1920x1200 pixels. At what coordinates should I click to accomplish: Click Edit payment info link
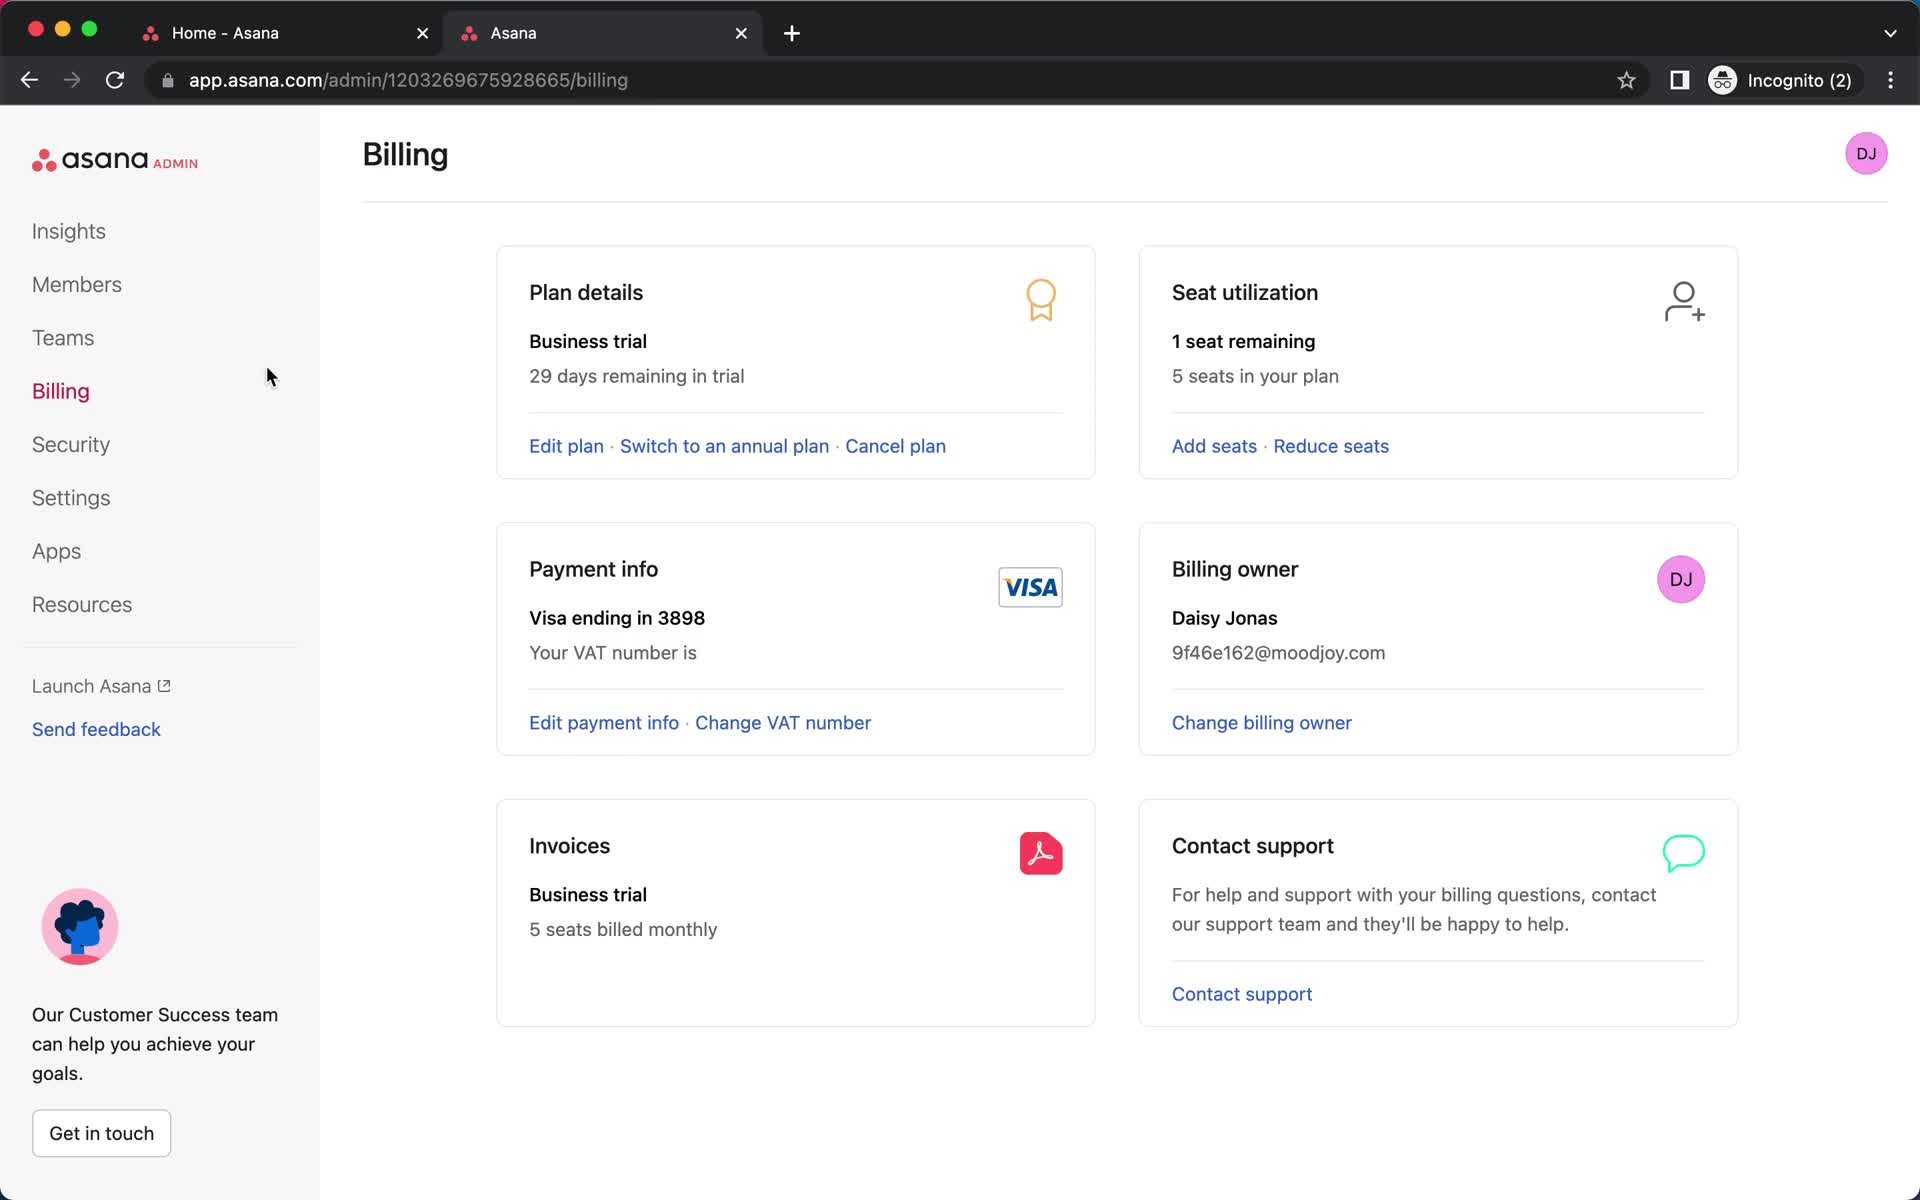(604, 722)
